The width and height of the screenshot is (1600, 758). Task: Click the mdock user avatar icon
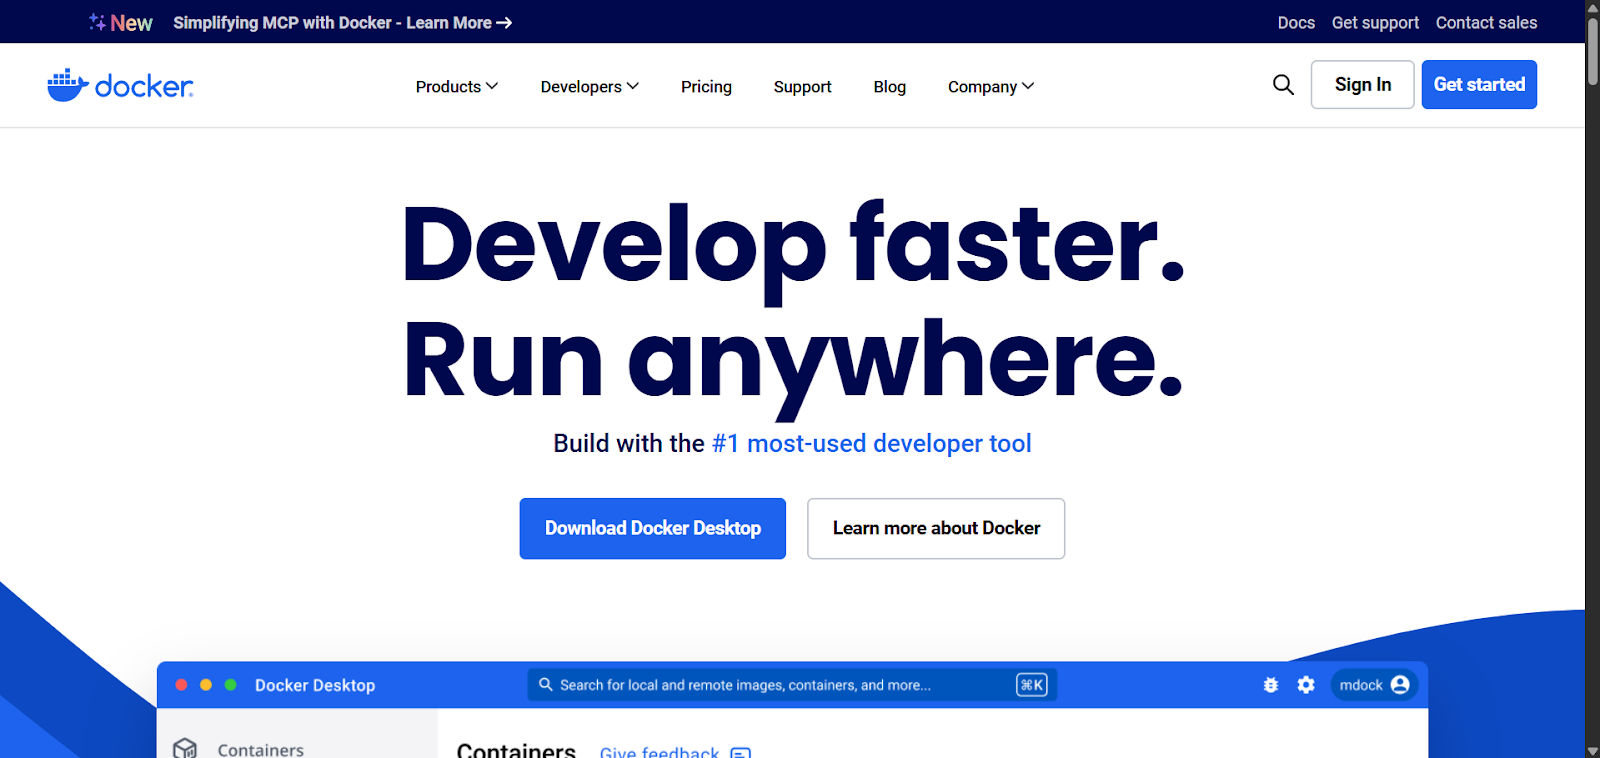(1400, 685)
